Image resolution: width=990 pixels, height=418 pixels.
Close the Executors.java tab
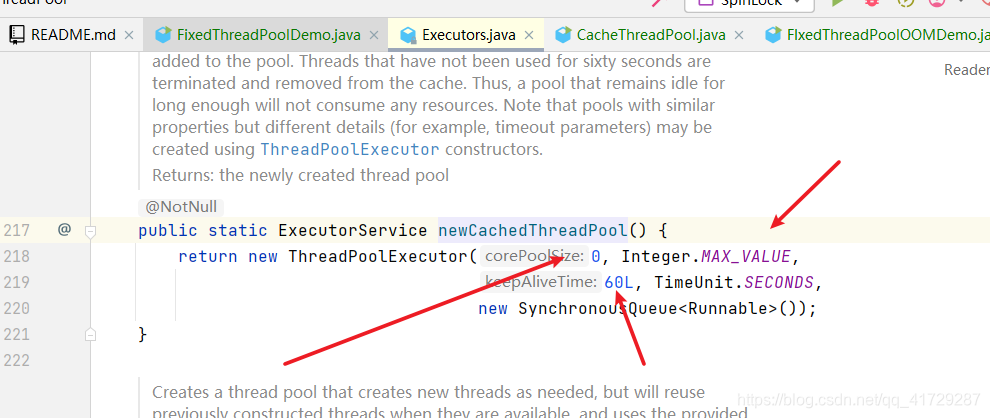click(x=529, y=35)
